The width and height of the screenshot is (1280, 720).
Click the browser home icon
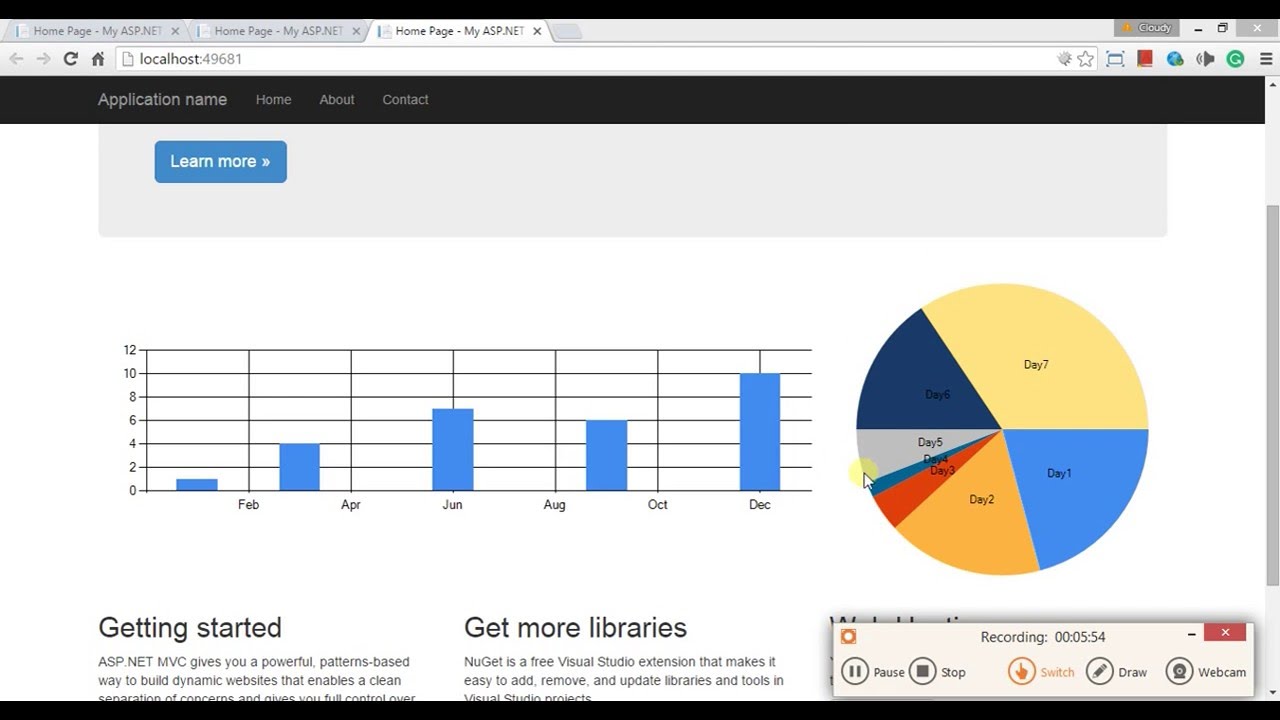(98, 59)
